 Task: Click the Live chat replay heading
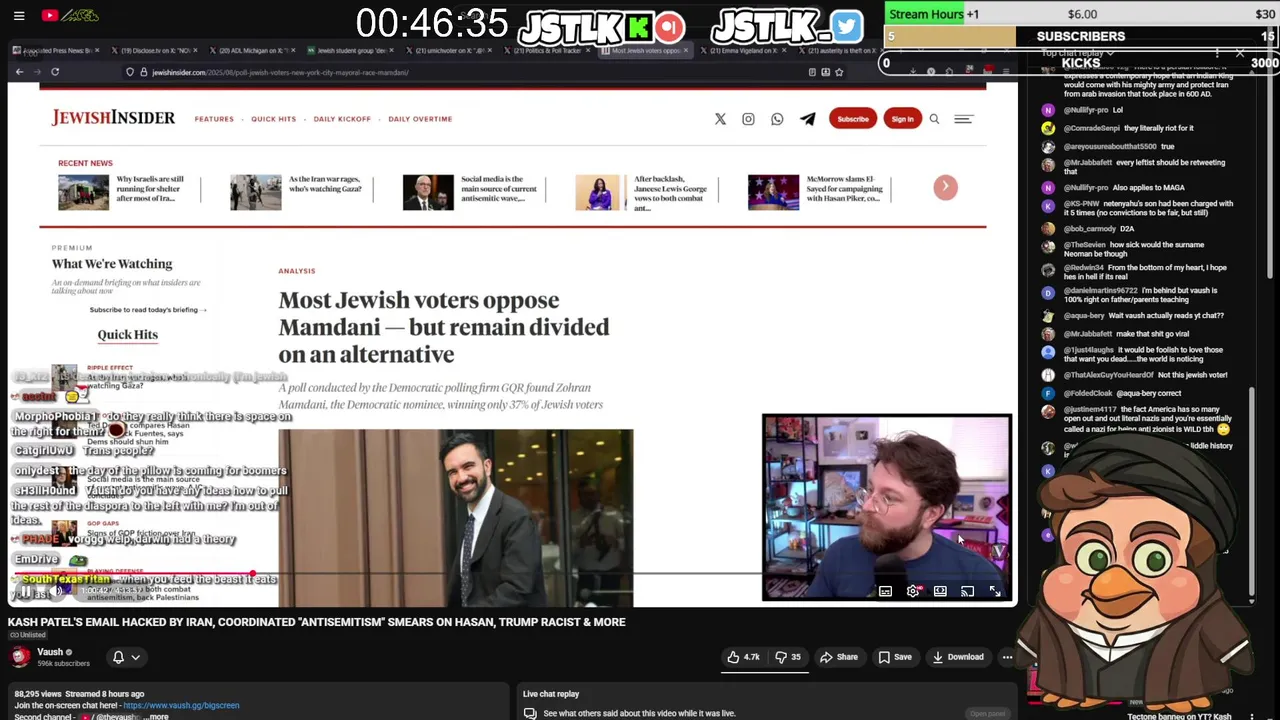[551, 694]
